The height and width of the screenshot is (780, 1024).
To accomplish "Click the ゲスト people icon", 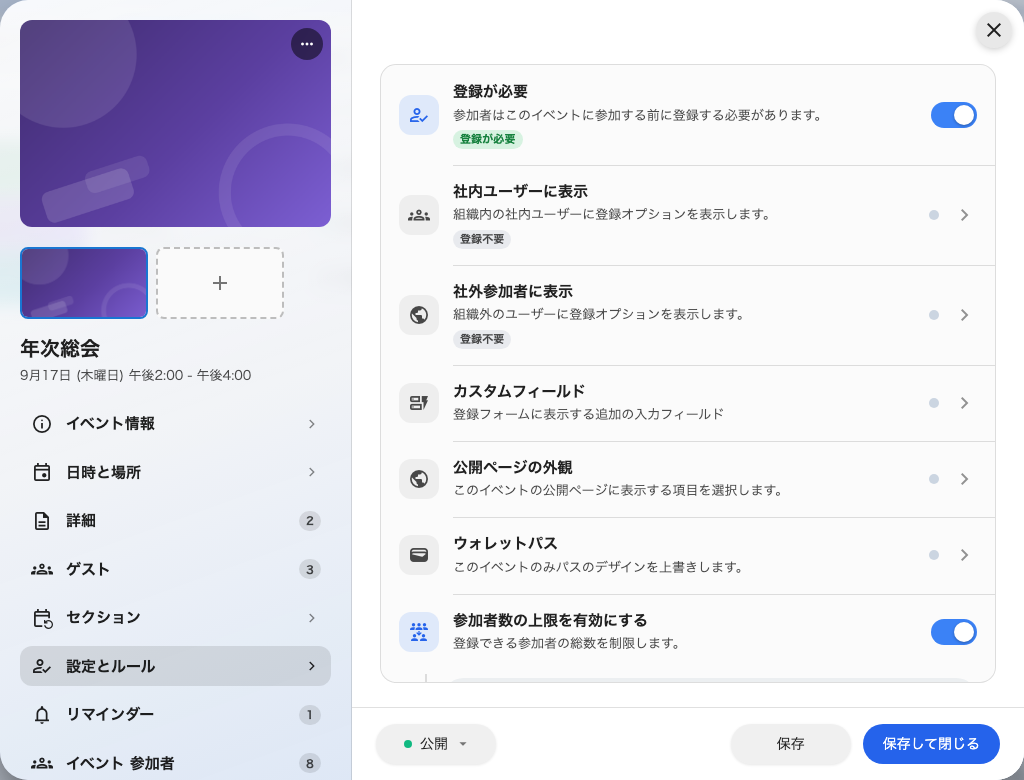I will [x=42, y=570].
